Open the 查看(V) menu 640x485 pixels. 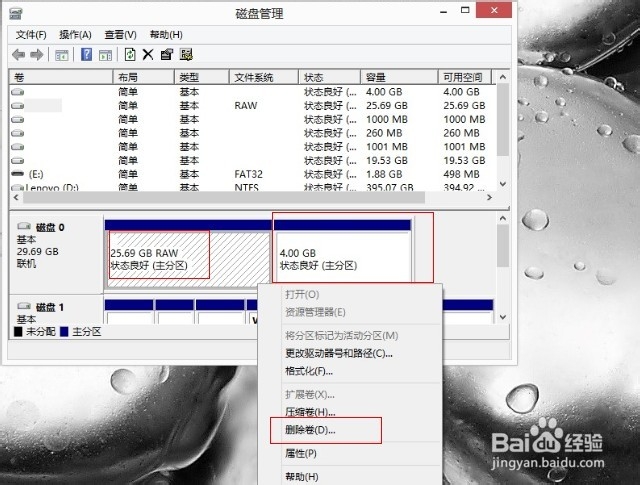tap(120, 35)
